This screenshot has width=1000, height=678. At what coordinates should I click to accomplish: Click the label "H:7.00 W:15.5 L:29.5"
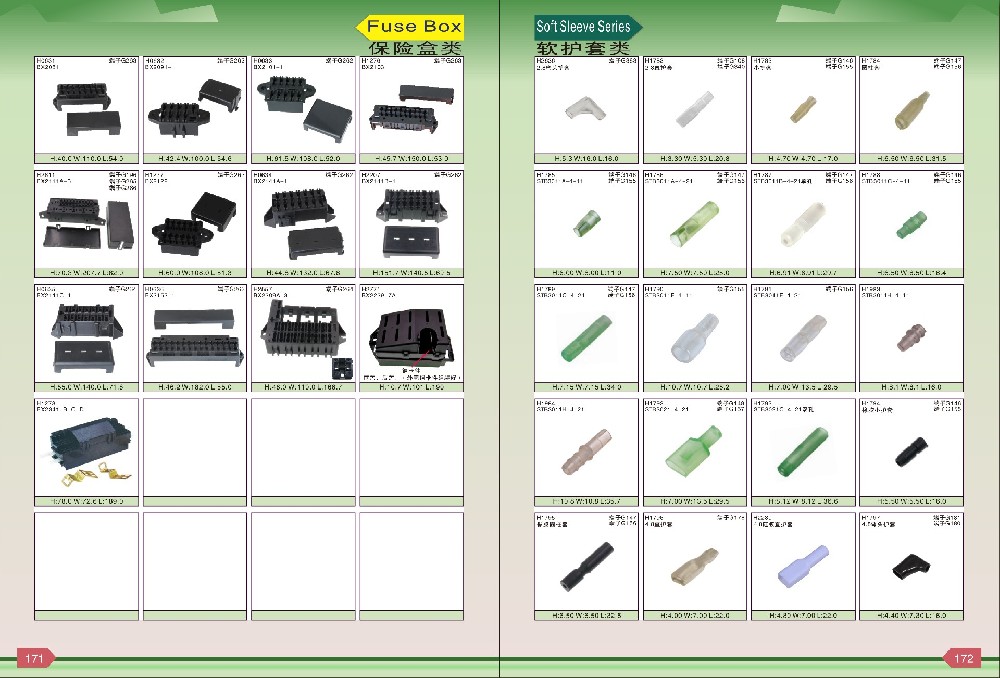click(x=695, y=501)
